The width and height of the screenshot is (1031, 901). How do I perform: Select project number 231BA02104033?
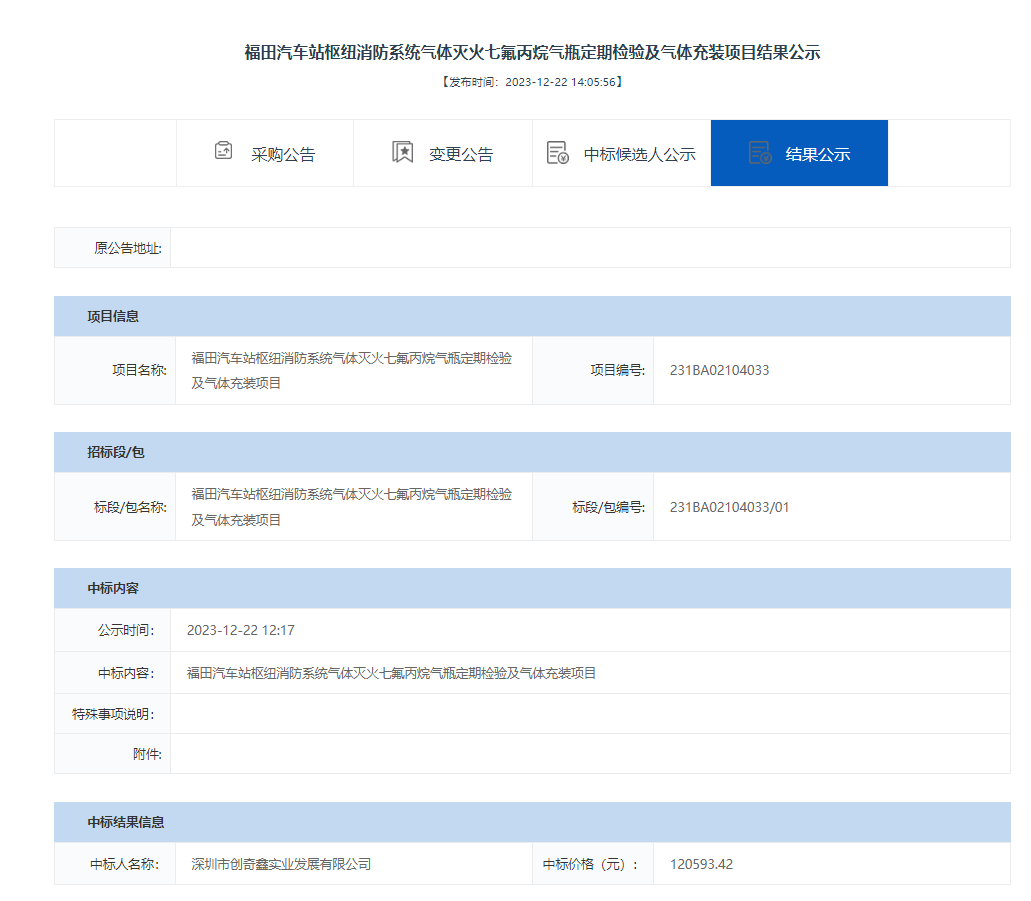tap(719, 370)
